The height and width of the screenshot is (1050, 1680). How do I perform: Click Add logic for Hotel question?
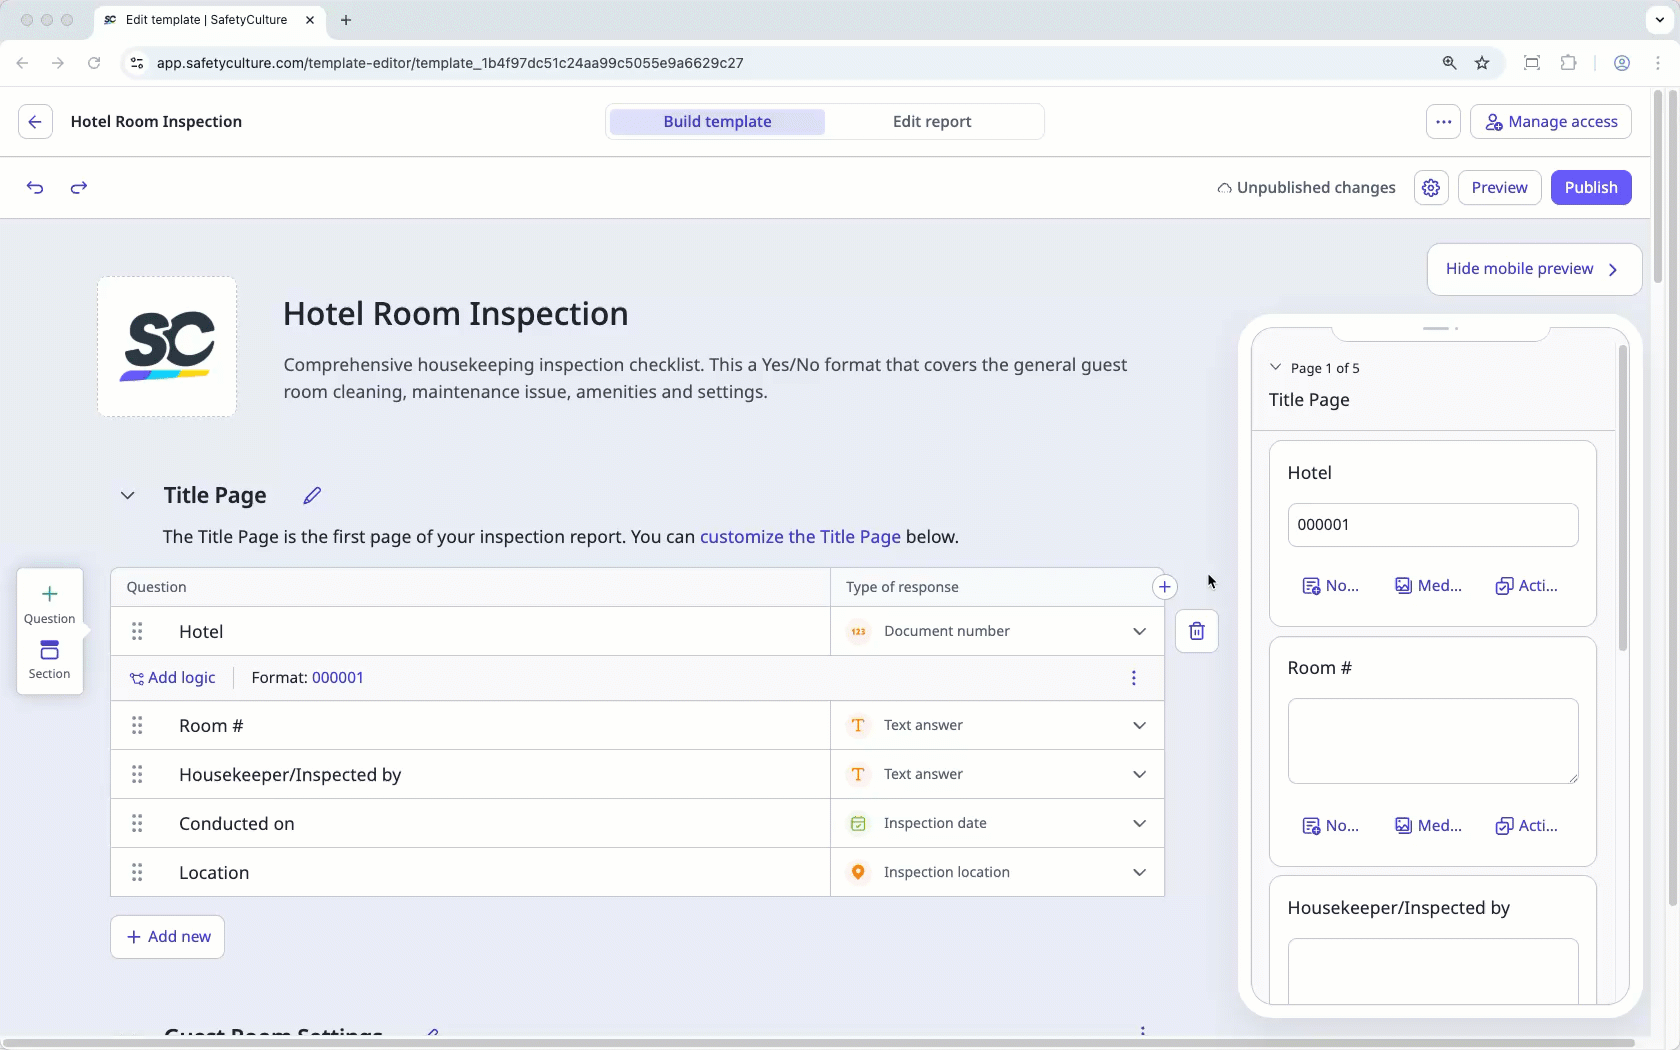tap(172, 678)
